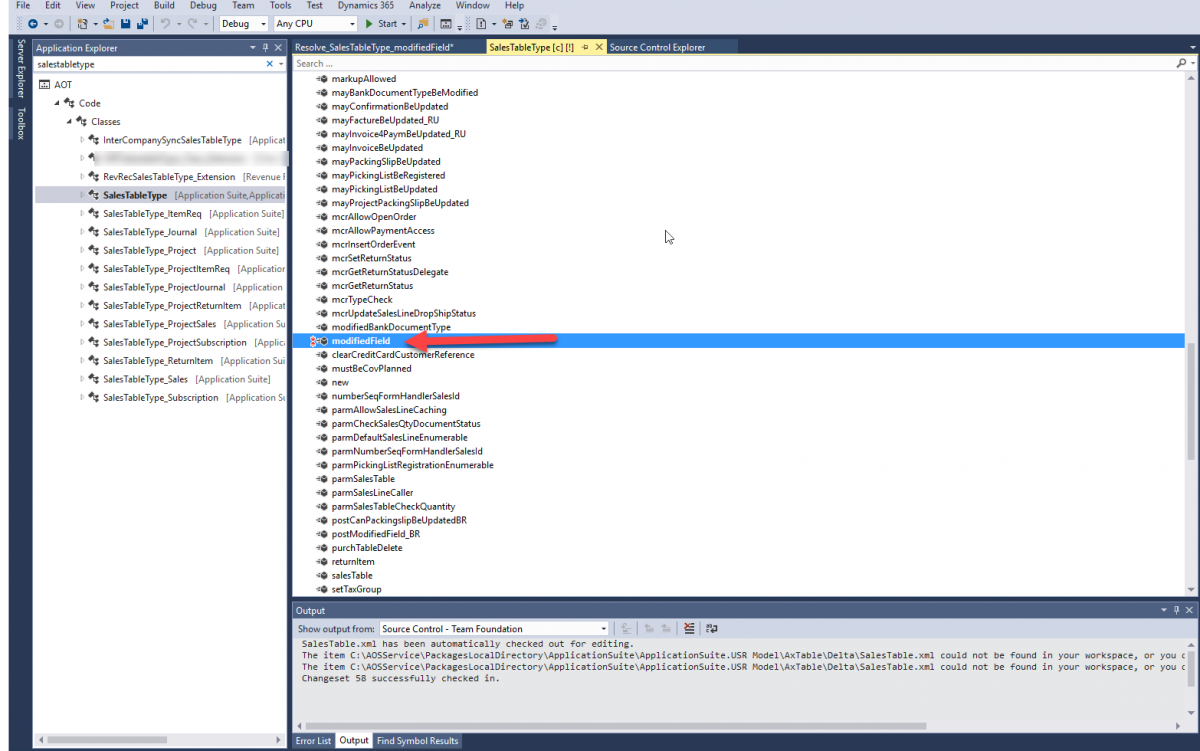Collapse the Code node in AOT
Screen dimensions: 1200x751
57,103
